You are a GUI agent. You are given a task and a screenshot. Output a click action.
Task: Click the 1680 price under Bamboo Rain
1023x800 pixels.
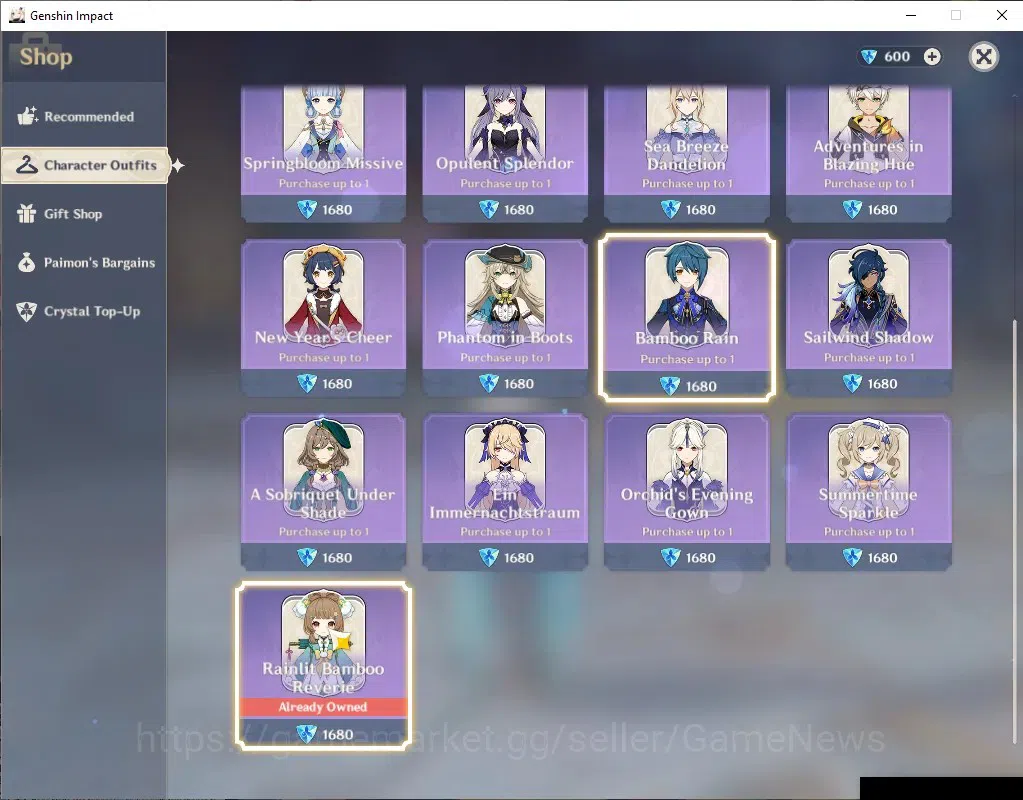701,386
